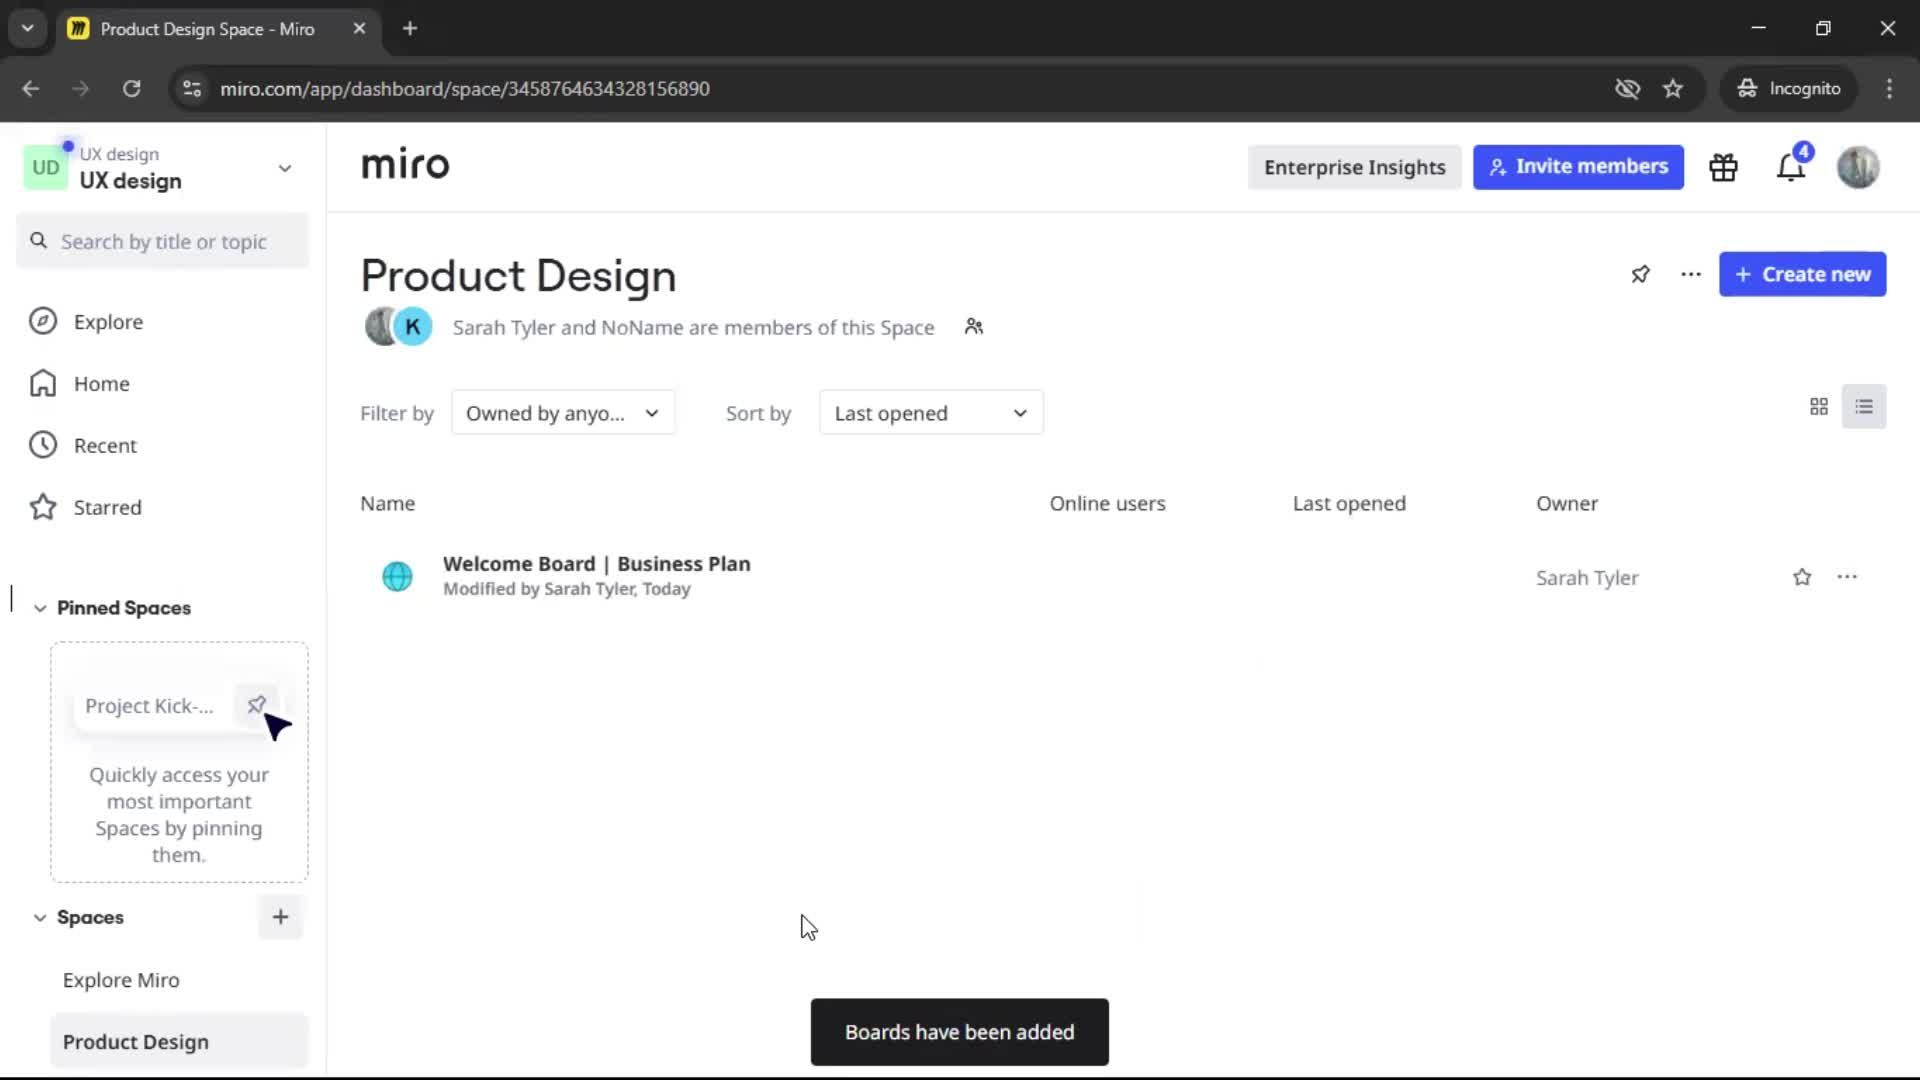Screen dimensions: 1920x1080
Task: Switch to grid view layout
Action: (x=1819, y=407)
